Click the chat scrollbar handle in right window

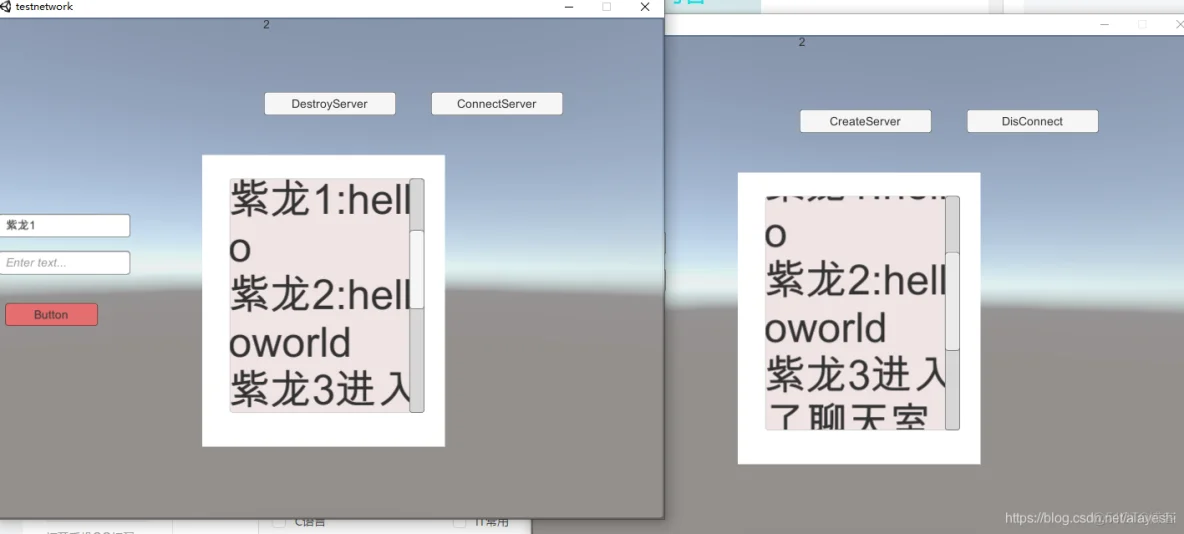tap(953, 301)
